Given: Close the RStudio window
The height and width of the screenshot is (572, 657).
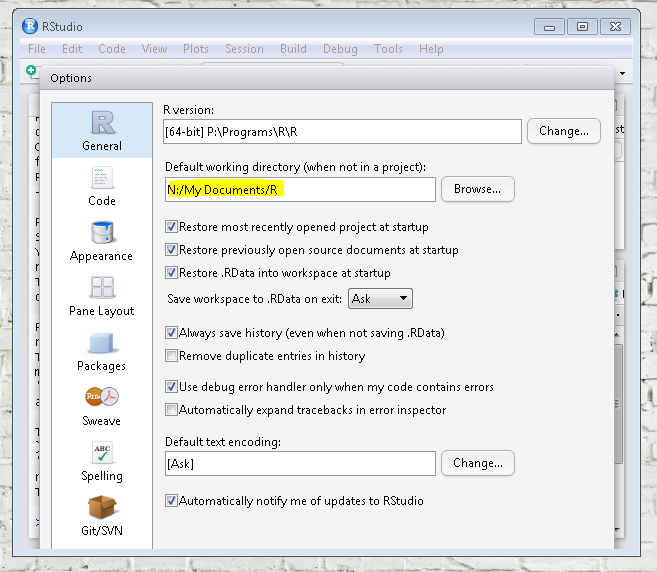Looking at the screenshot, I should pyautogui.click(x=615, y=27).
